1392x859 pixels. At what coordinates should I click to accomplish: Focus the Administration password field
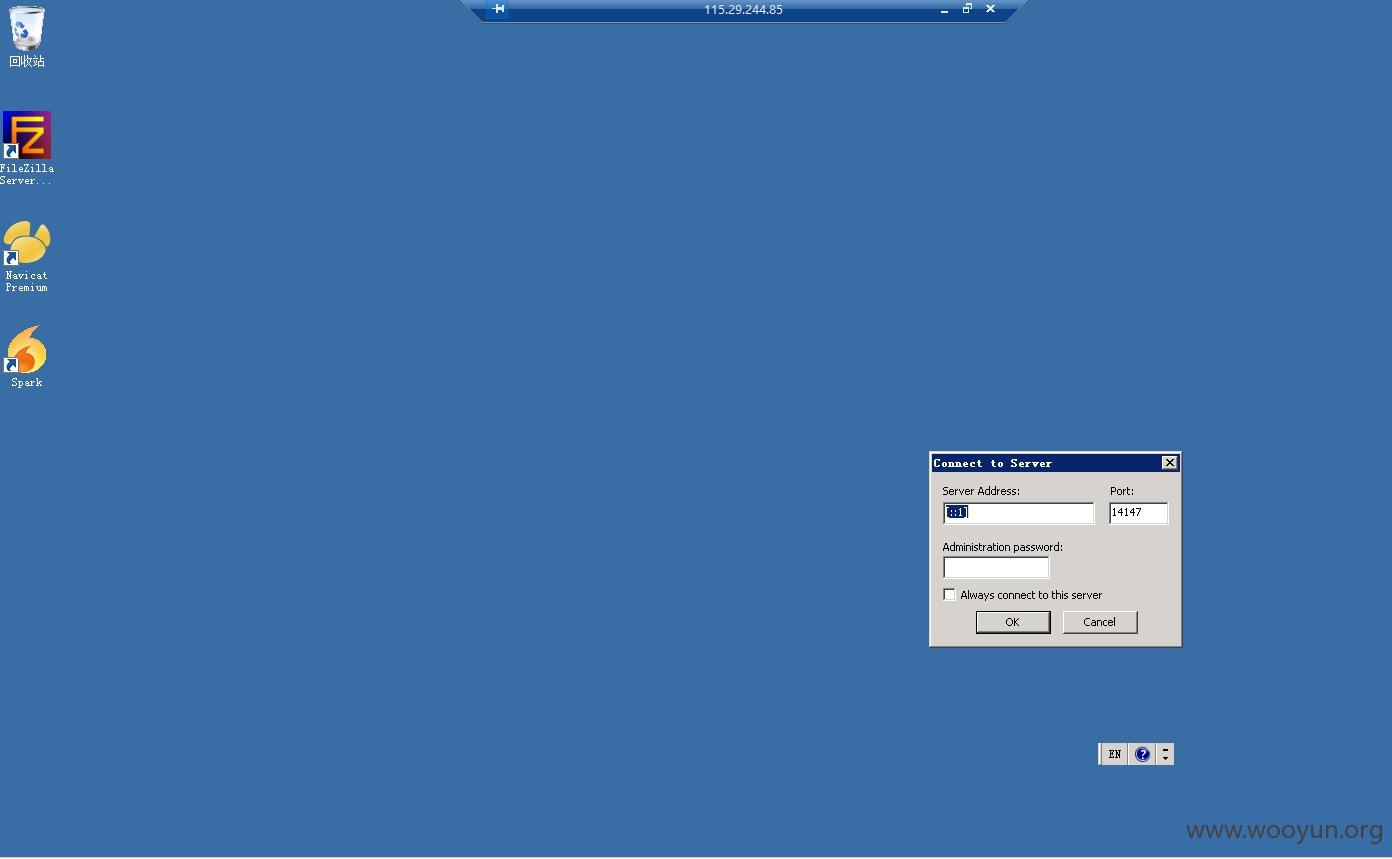[996, 568]
